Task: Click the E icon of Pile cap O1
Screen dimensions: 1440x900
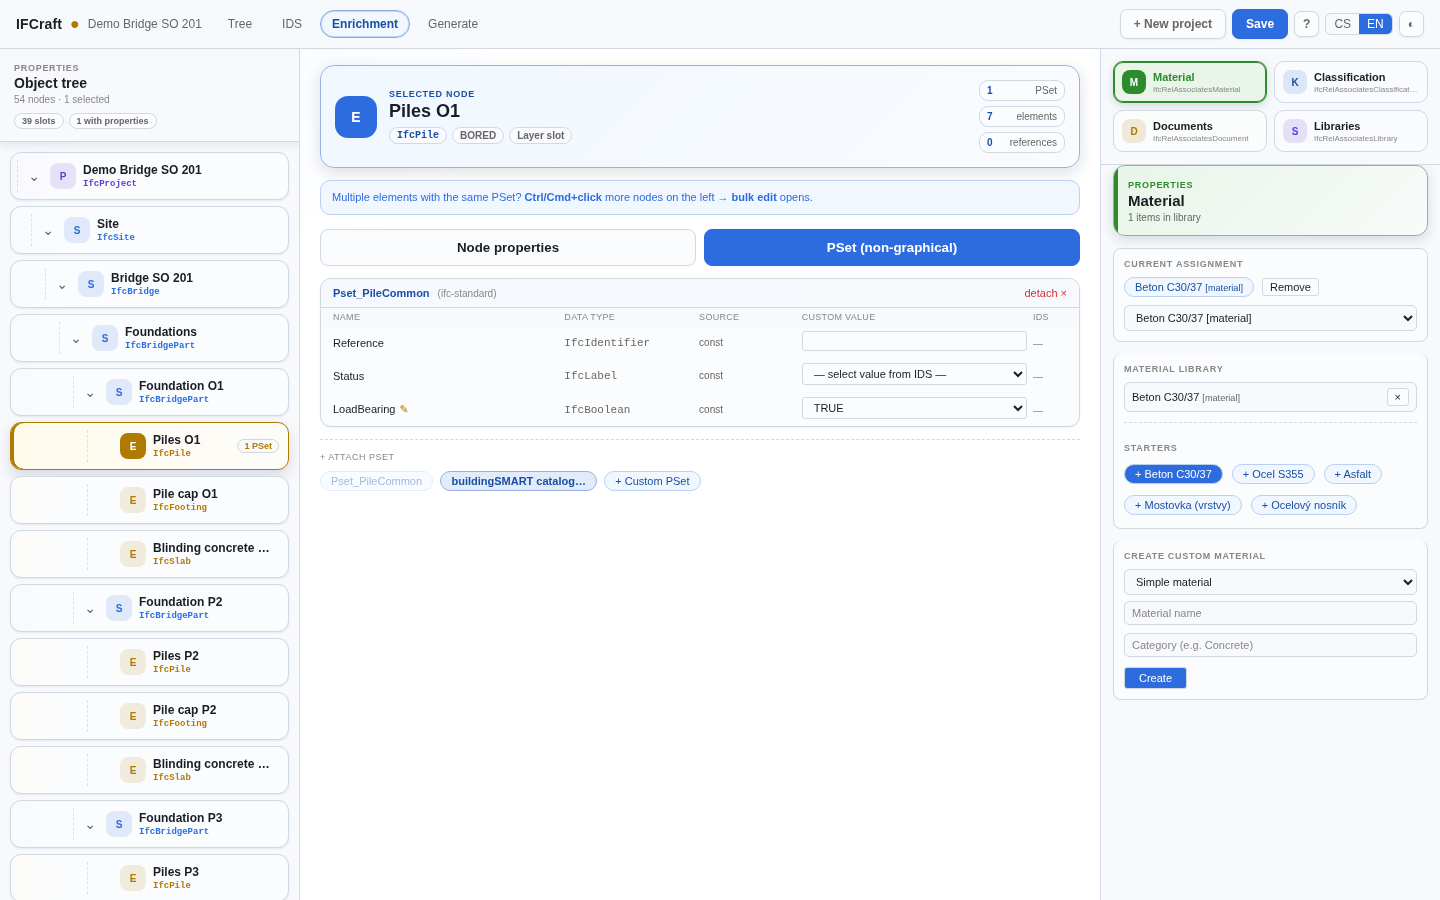Action: click(133, 500)
